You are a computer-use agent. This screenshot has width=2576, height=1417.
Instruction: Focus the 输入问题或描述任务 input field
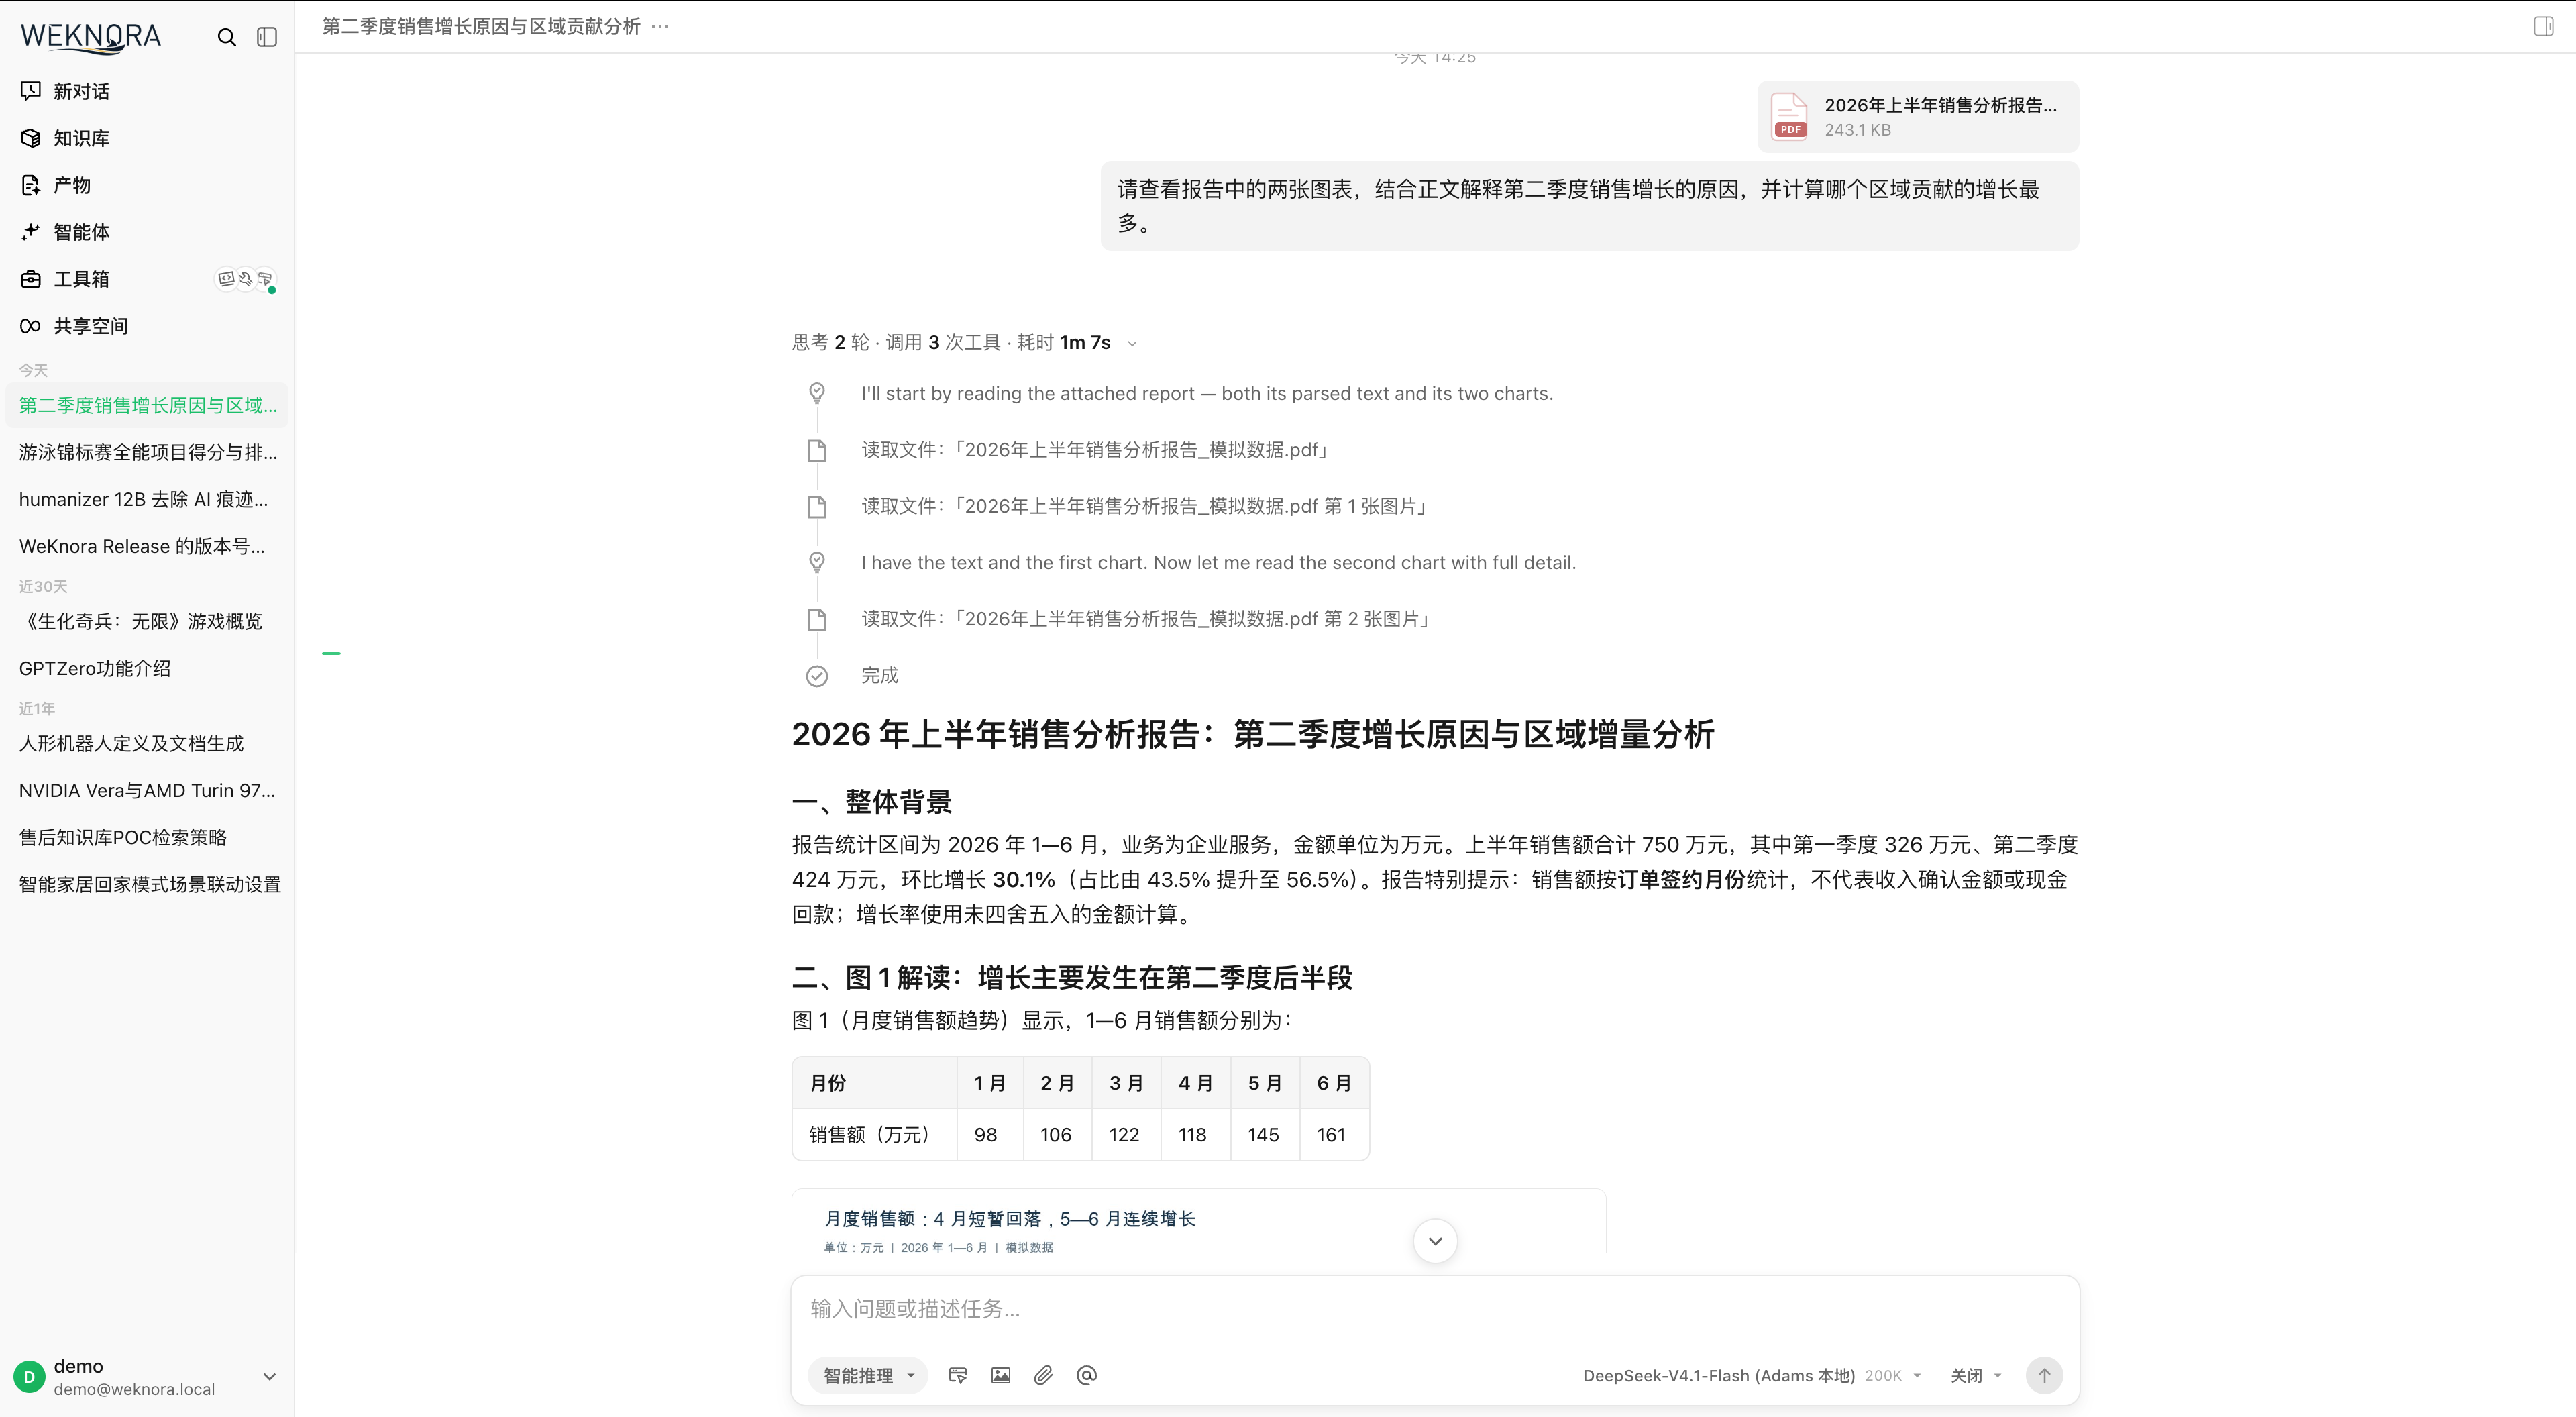coord(1434,1309)
